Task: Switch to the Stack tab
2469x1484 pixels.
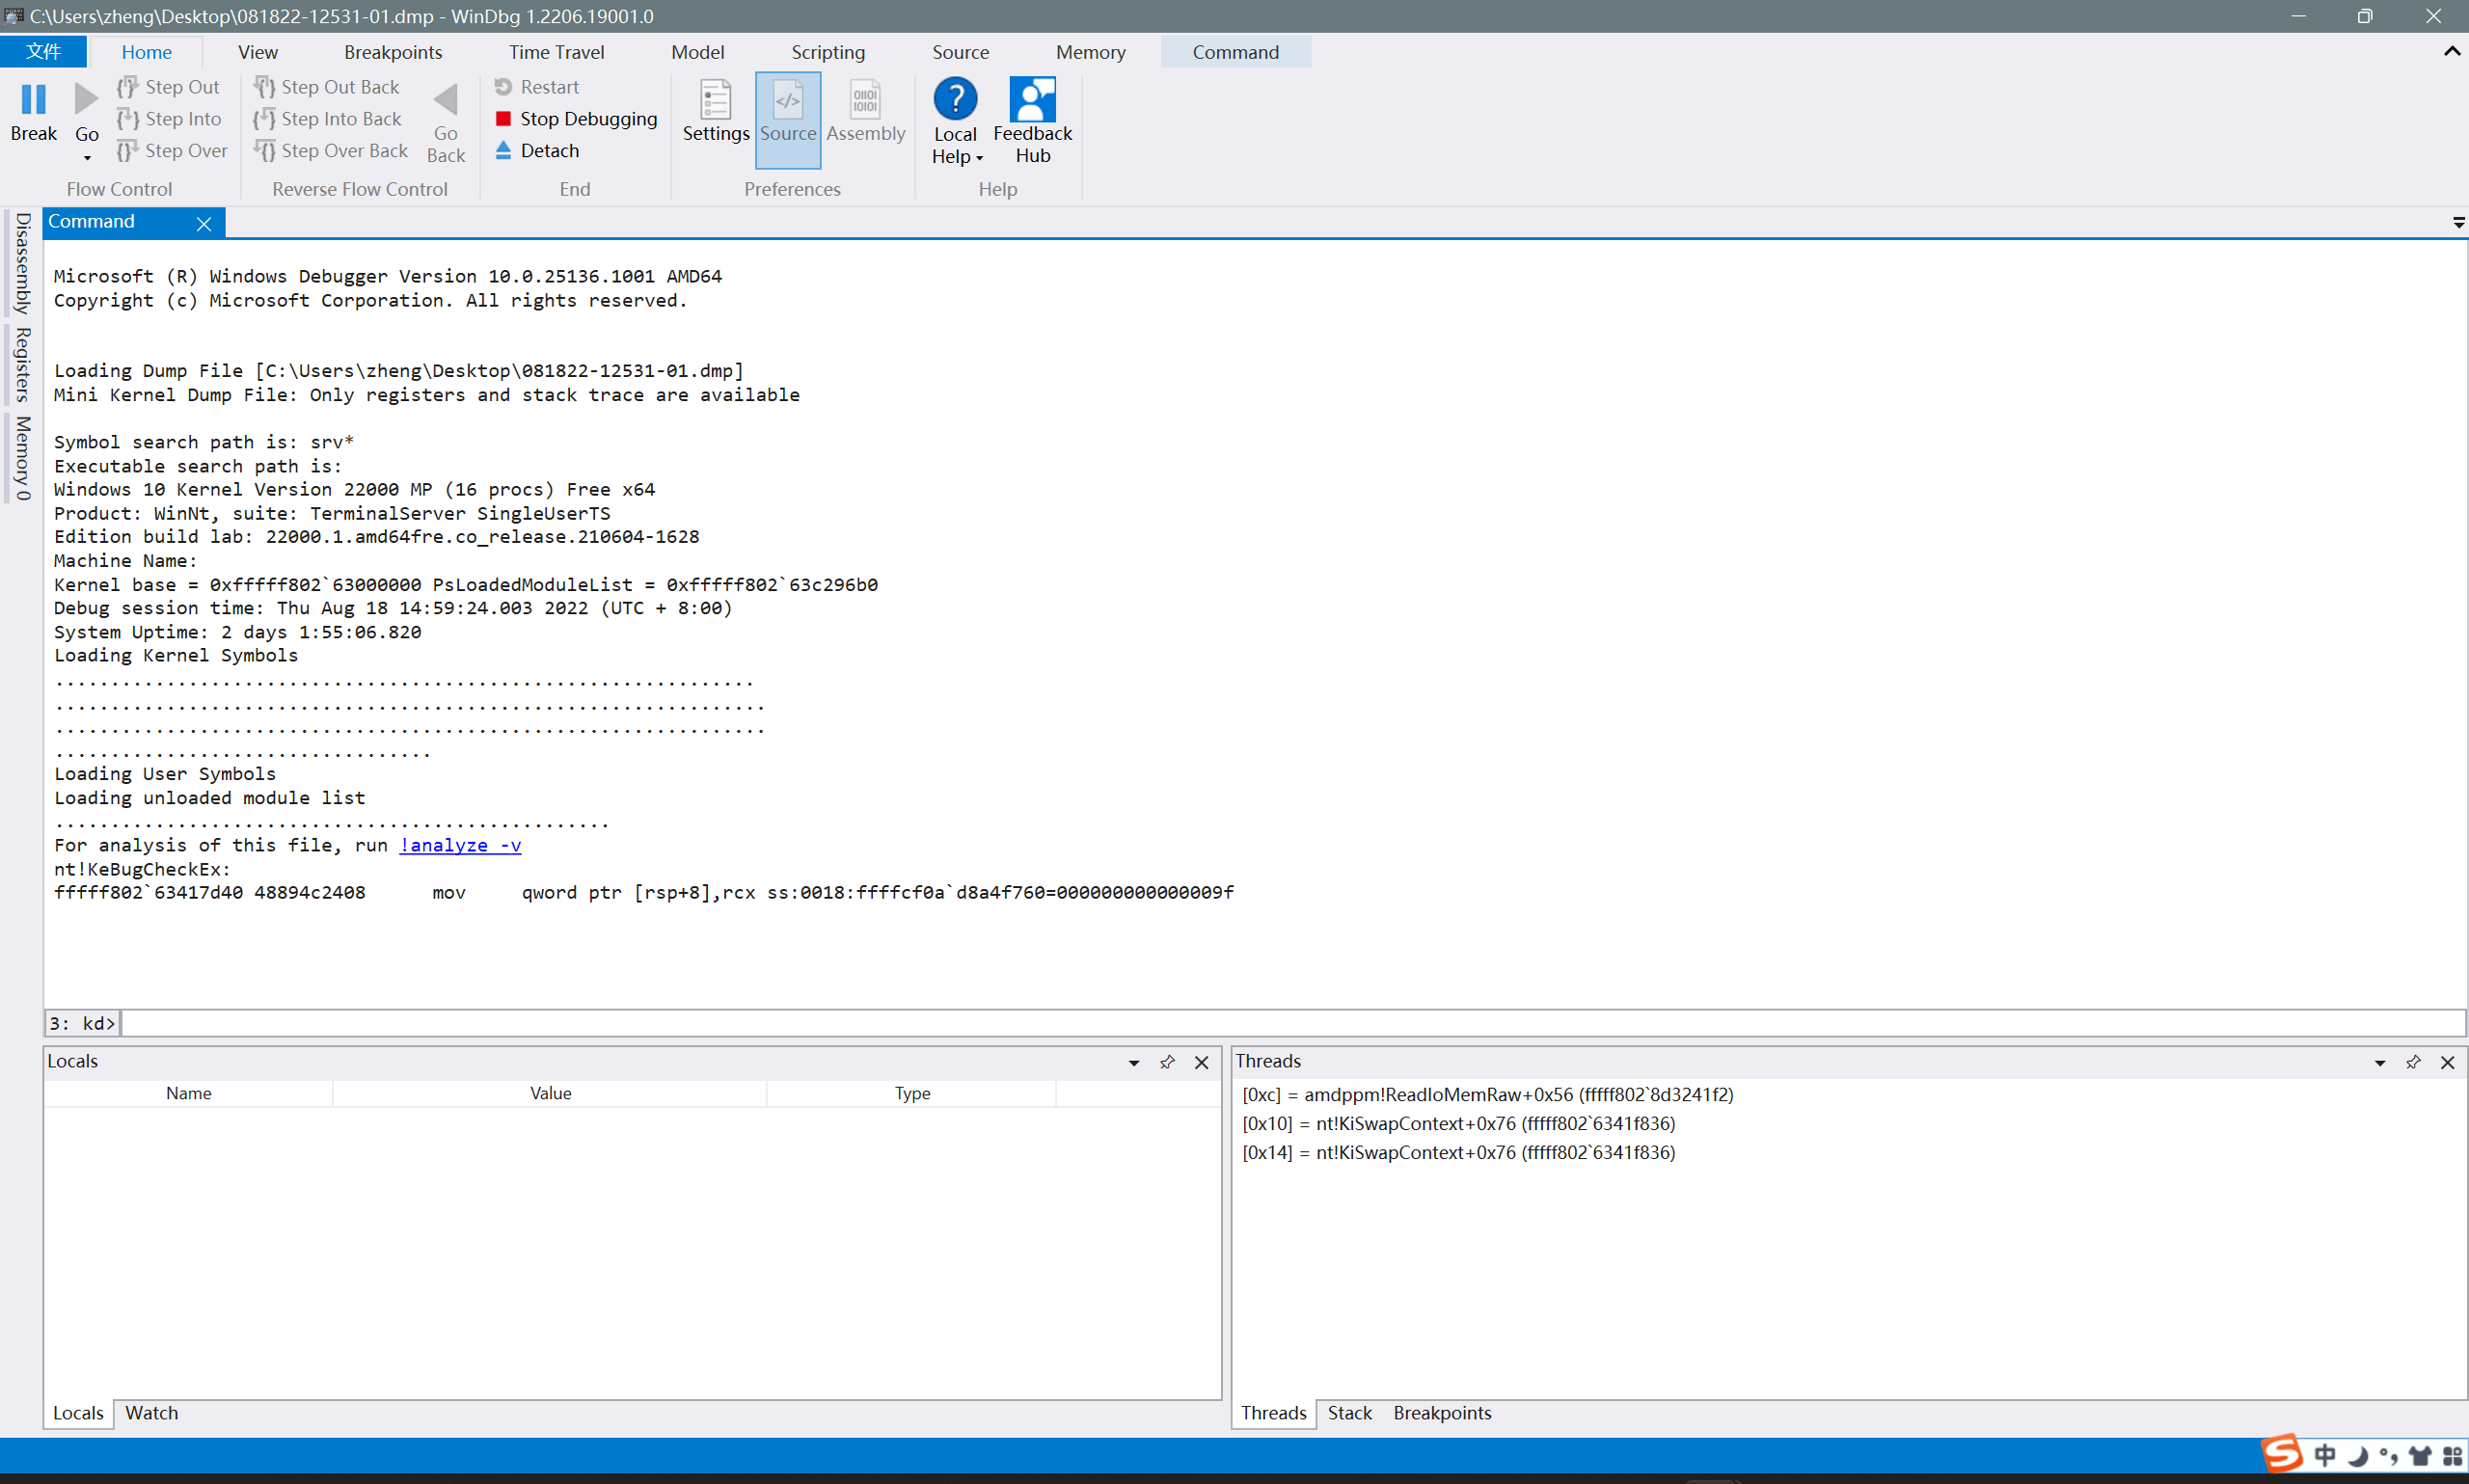Action: [1349, 1413]
